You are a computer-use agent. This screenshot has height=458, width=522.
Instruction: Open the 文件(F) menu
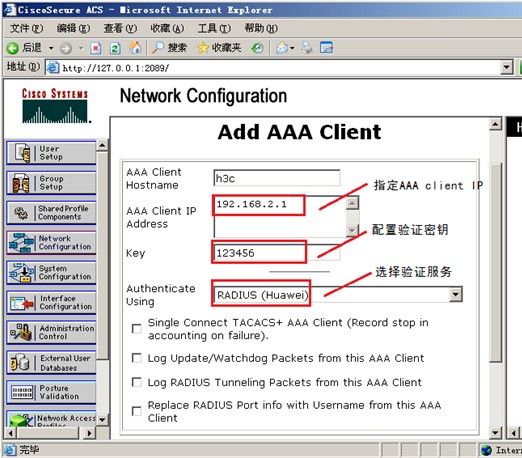[26, 28]
